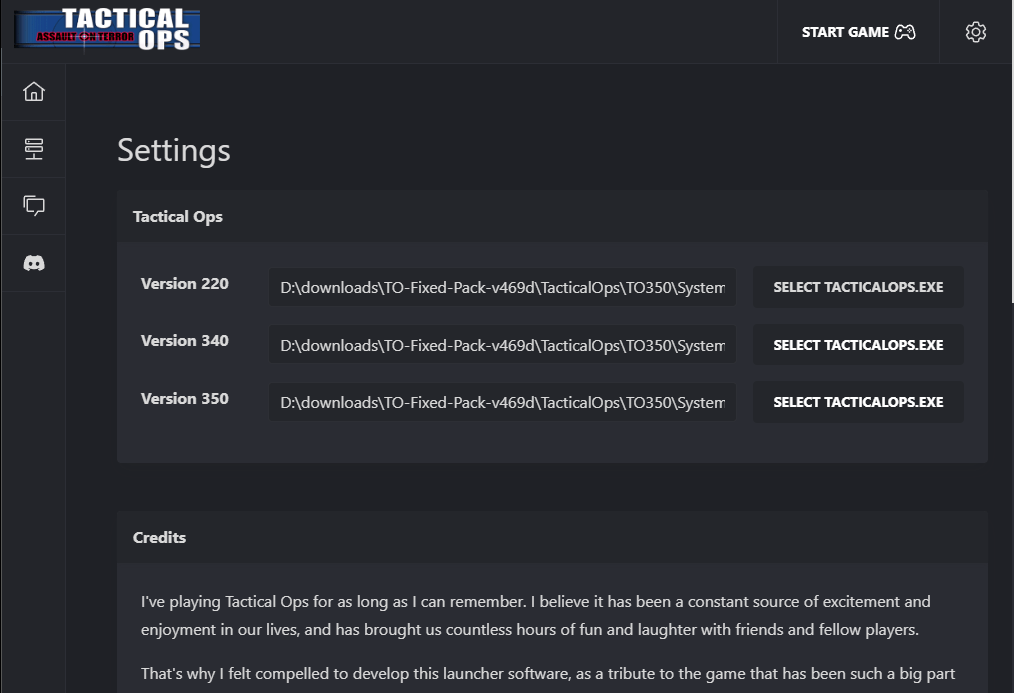
Task: Click the Credits section header
Action: click(x=160, y=538)
